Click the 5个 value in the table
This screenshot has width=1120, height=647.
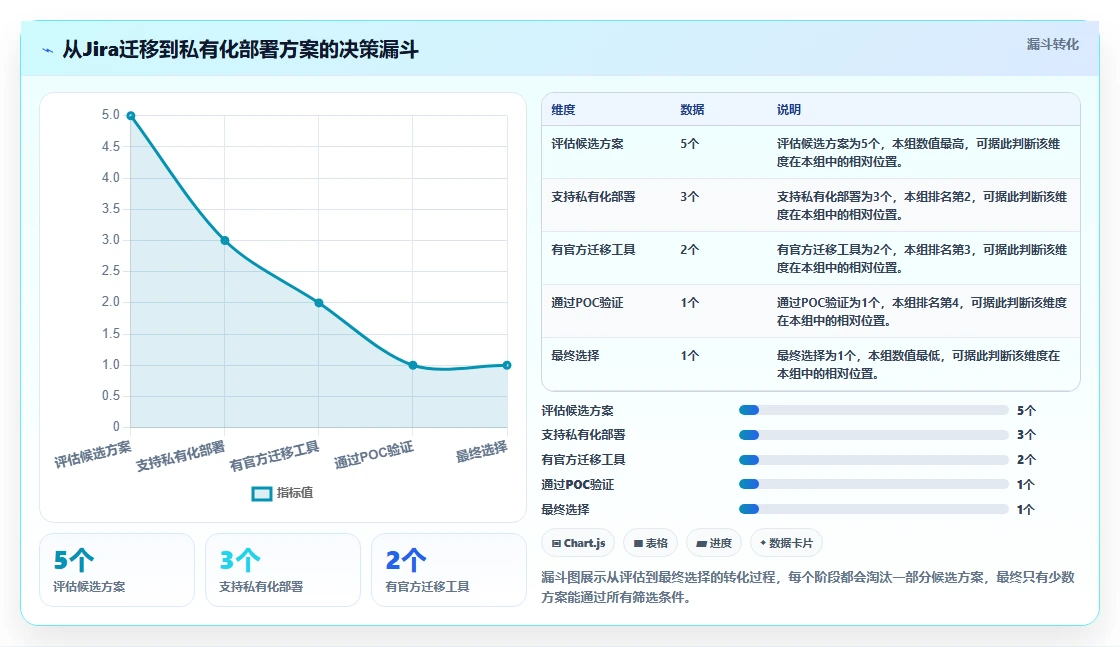[689, 144]
